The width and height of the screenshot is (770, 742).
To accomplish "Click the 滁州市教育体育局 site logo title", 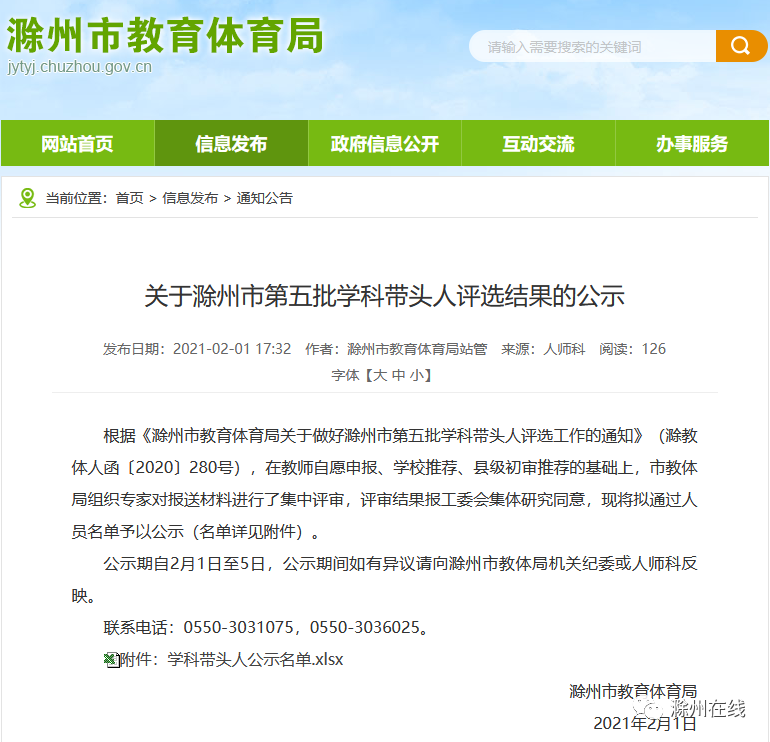I will click(165, 35).
